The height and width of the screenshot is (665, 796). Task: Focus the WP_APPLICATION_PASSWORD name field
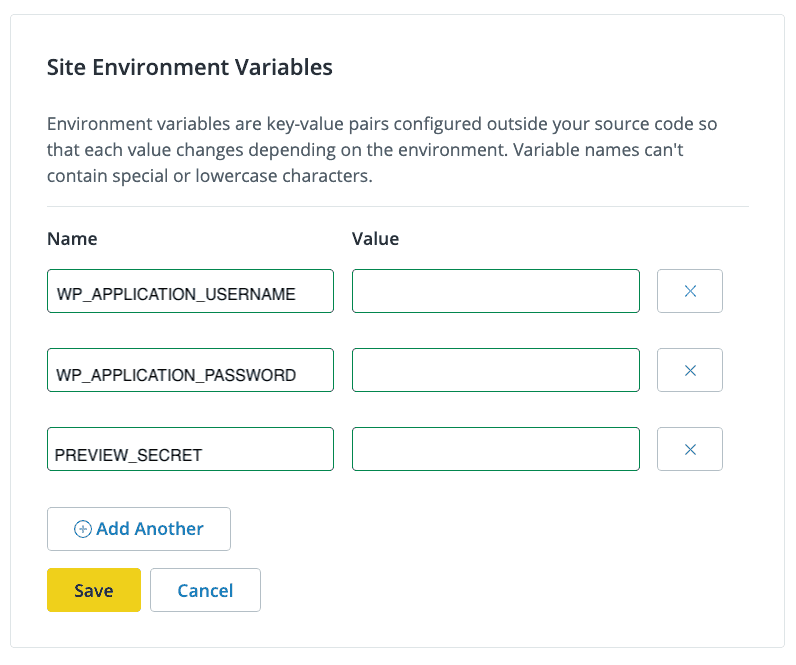[x=190, y=370]
